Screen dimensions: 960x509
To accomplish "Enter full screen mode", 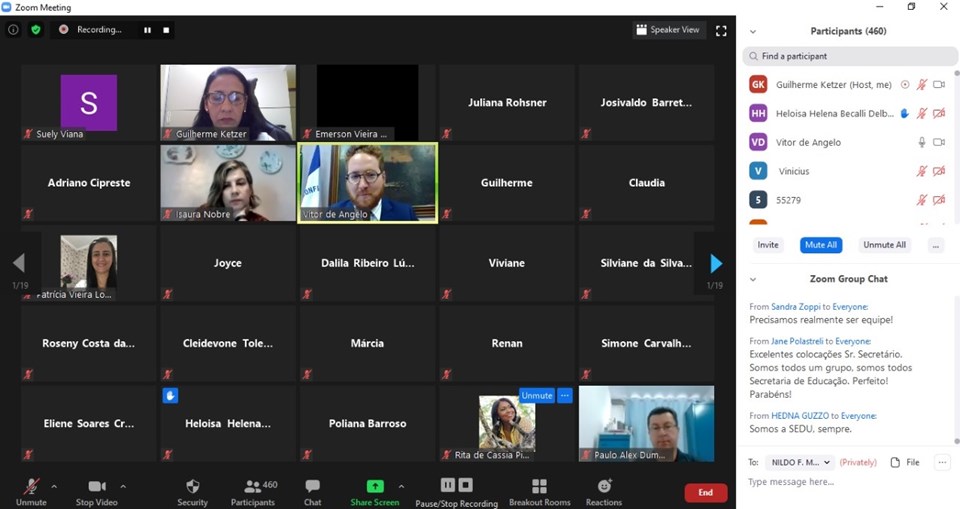I will (x=721, y=30).
